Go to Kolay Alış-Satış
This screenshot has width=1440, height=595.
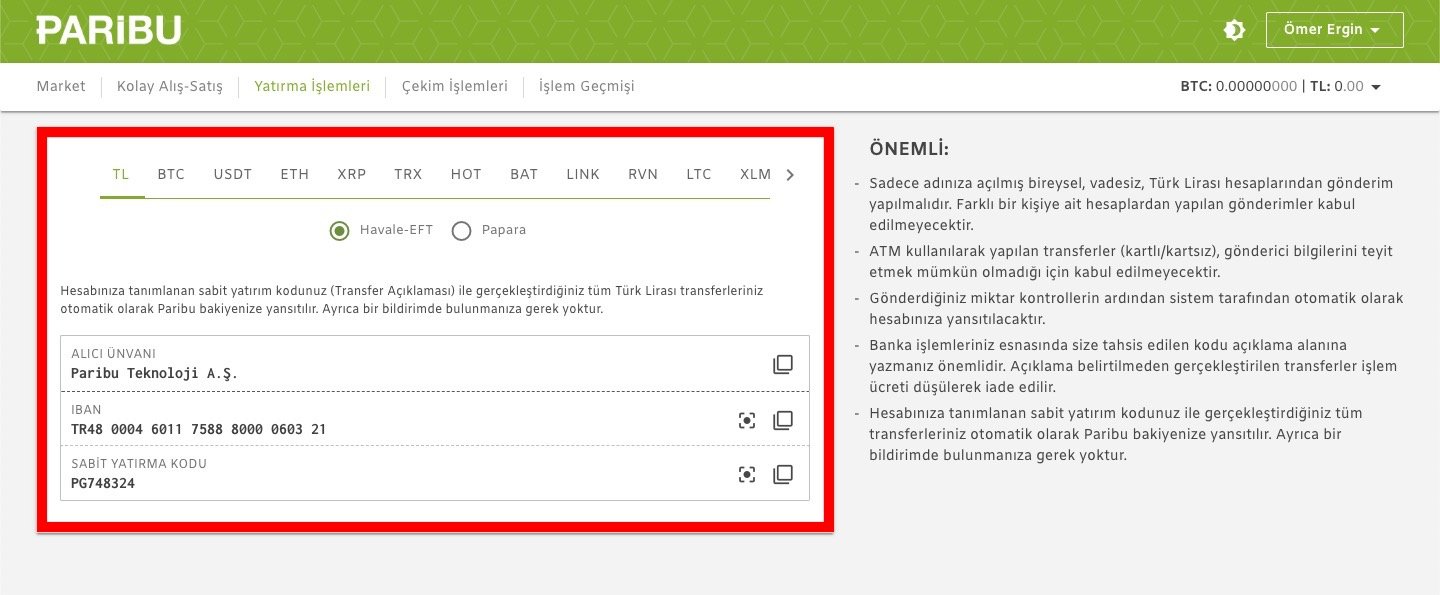(x=170, y=87)
